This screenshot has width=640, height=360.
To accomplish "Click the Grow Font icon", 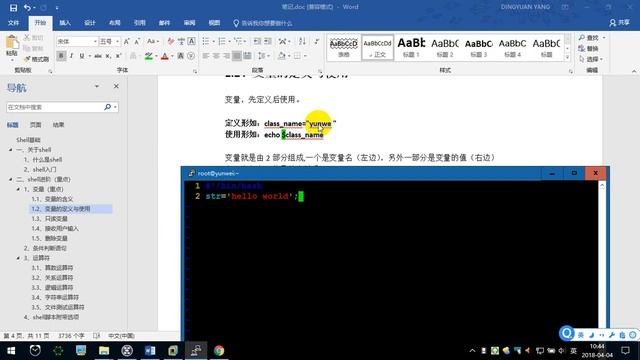I will pyautogui.click(x=127, y=41).
